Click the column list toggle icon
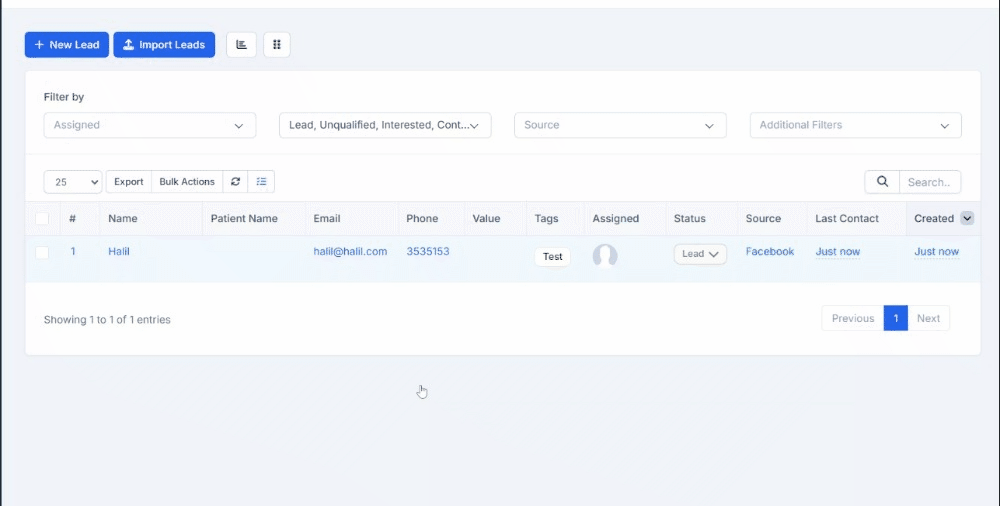The image size is (1000, 506). pyautogui.click(x=261, y=182)
